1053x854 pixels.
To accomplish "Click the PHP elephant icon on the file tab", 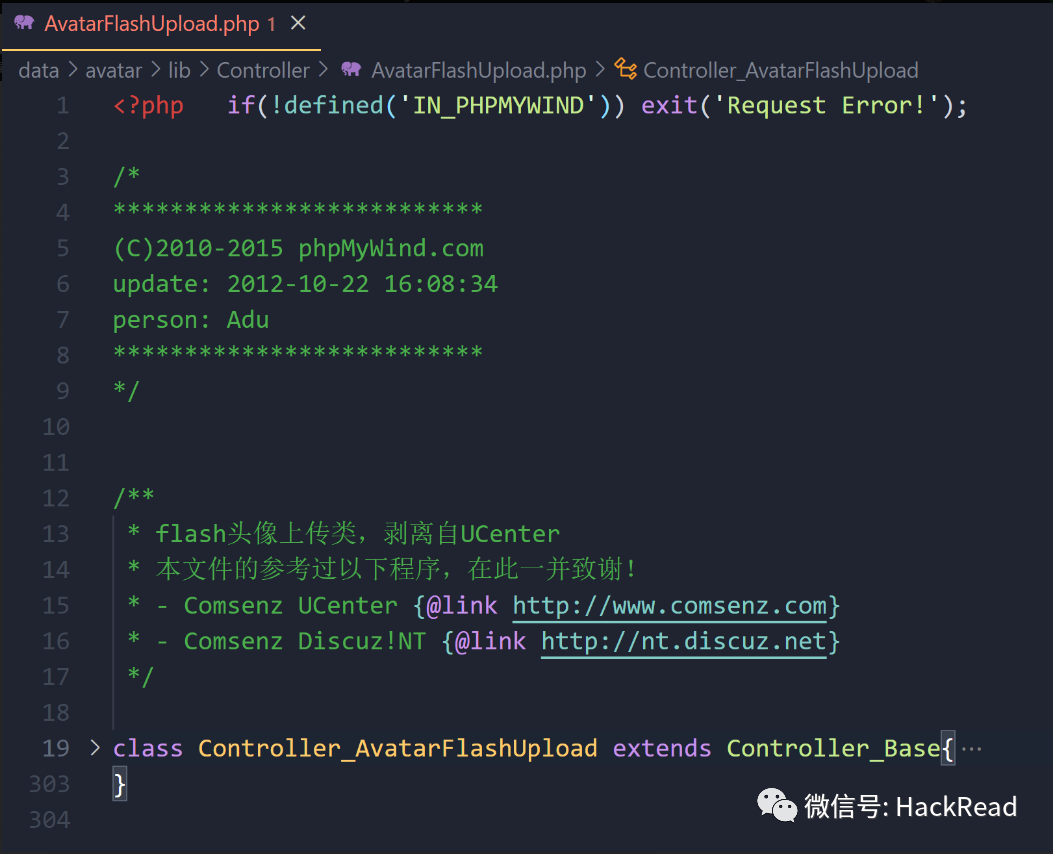I will 24,23.
